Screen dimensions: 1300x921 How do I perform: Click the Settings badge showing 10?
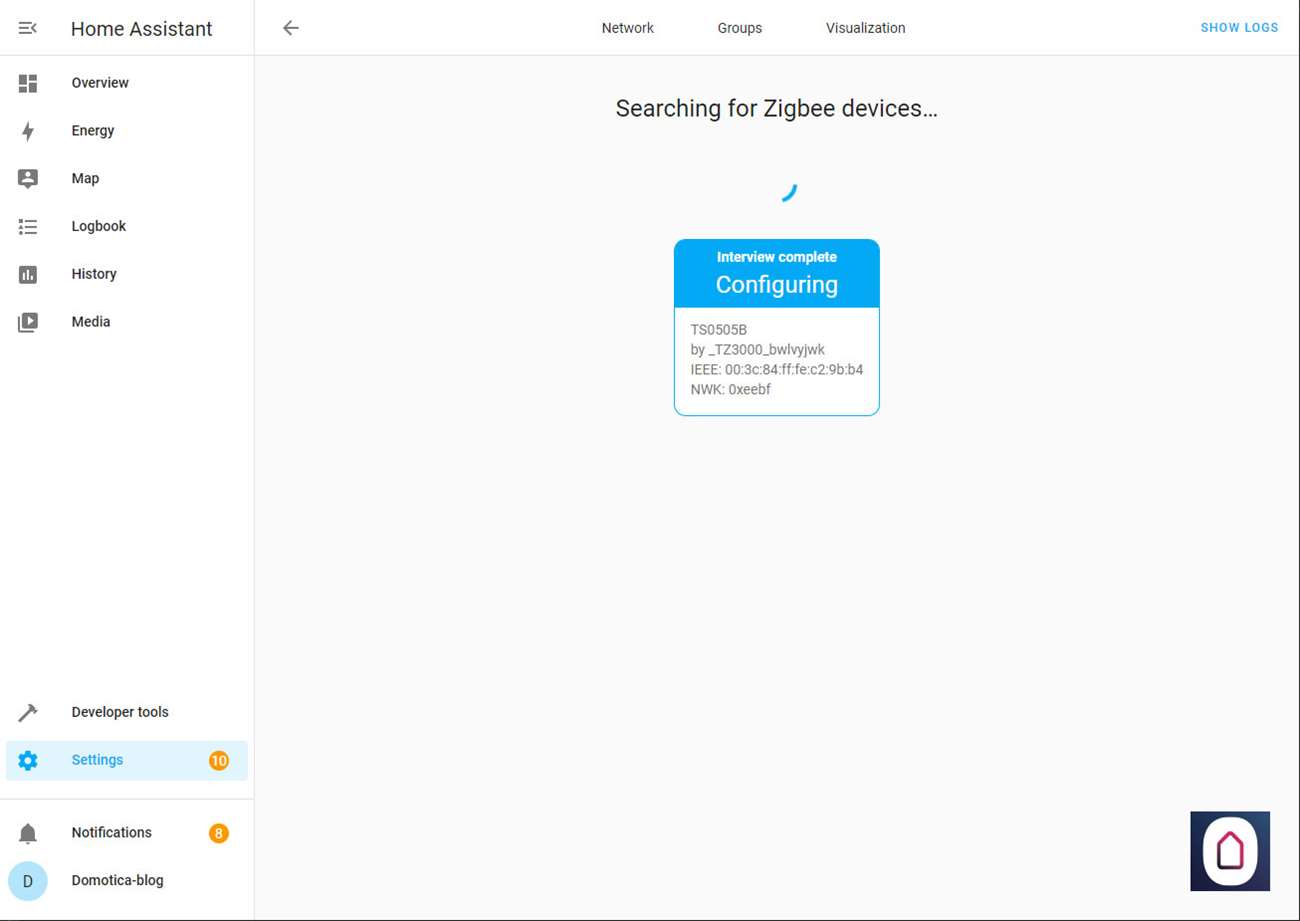[219, 761]
